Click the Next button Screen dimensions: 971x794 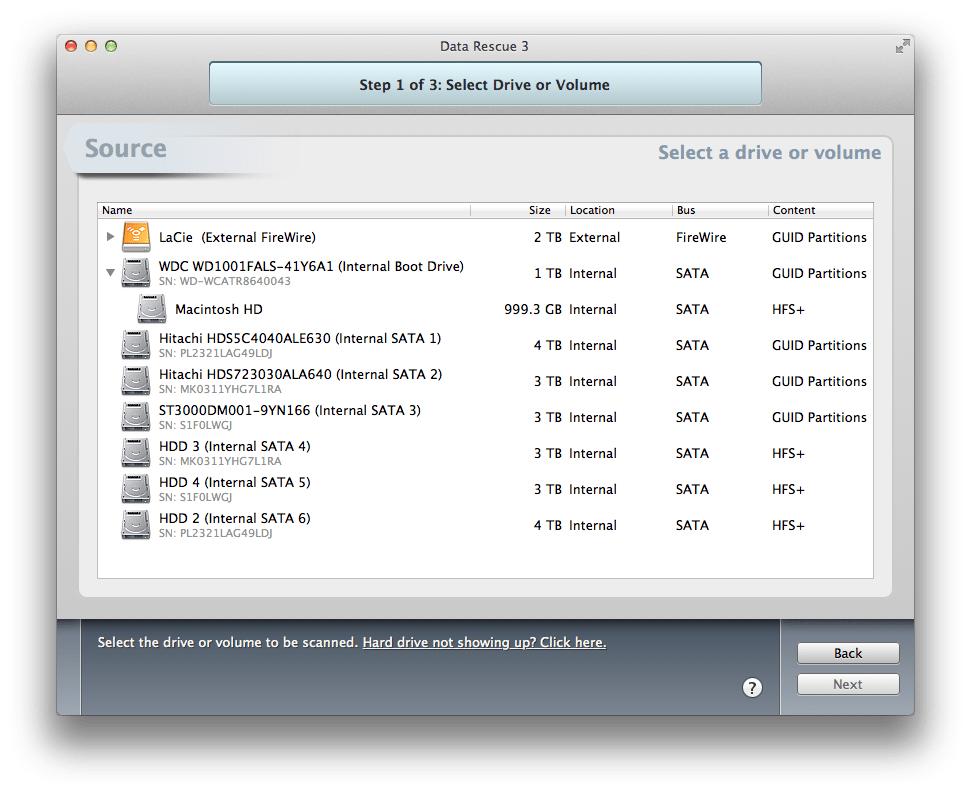tap(847, 684)
